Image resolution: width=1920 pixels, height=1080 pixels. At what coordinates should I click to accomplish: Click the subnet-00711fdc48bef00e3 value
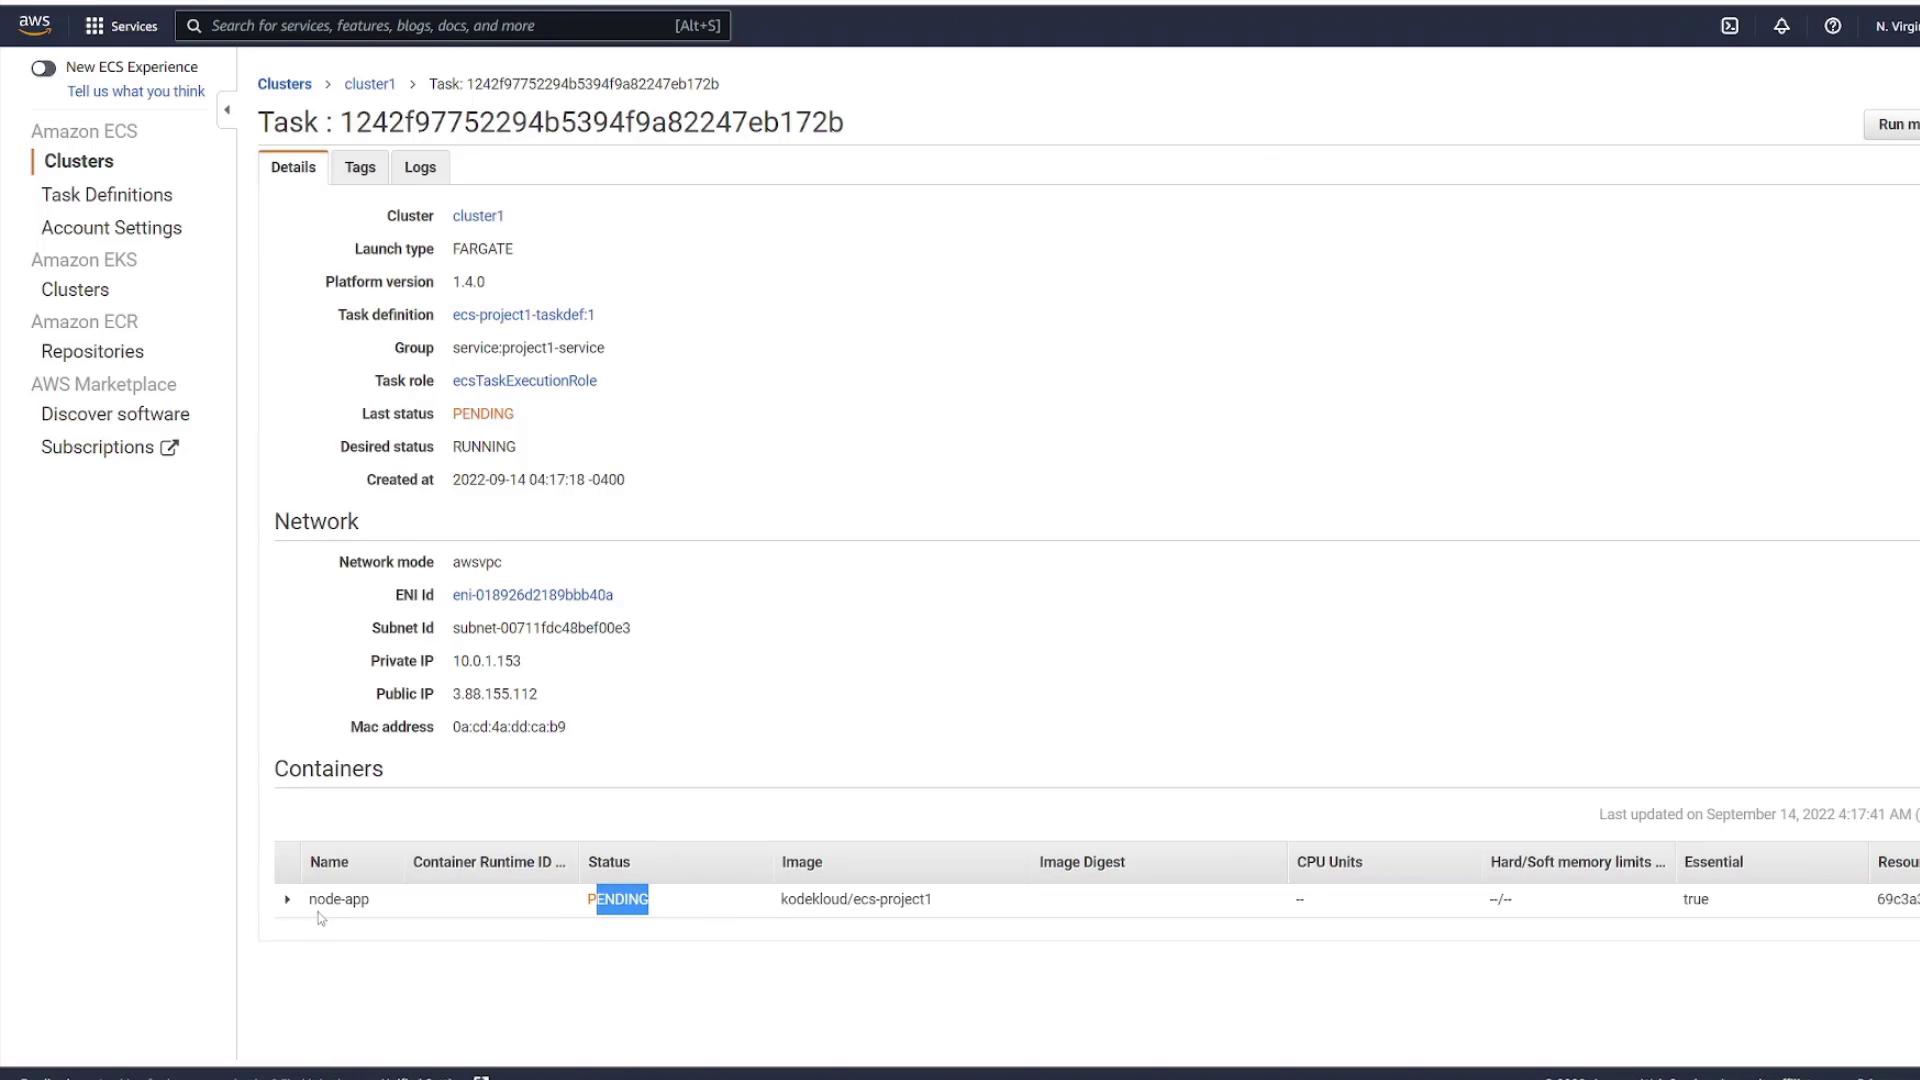541,628
